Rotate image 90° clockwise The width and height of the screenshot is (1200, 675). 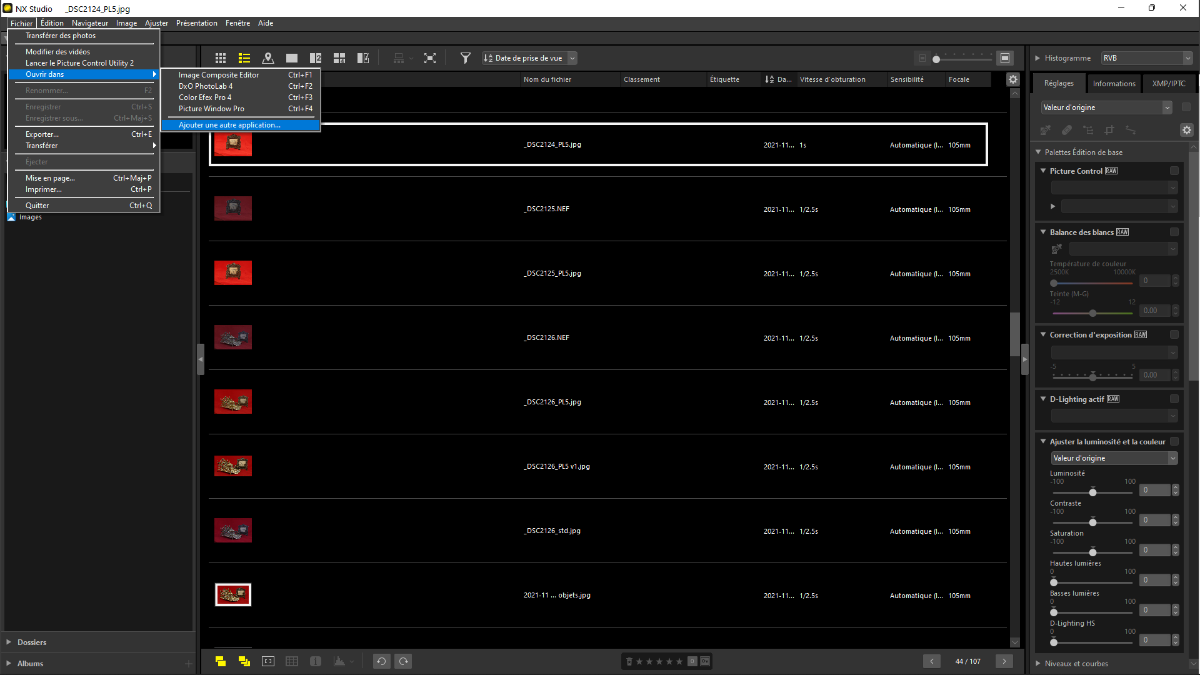coord(403,661)
